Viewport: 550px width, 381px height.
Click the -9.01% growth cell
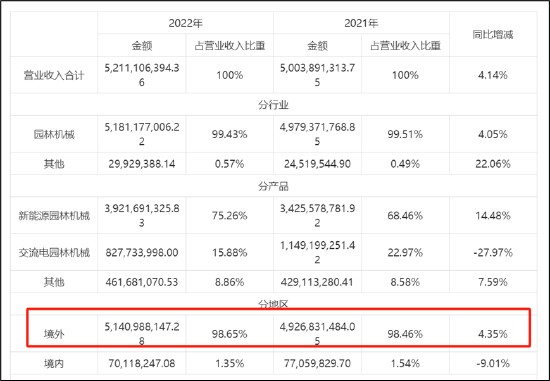pyautogui.click(x=493, y=363)
